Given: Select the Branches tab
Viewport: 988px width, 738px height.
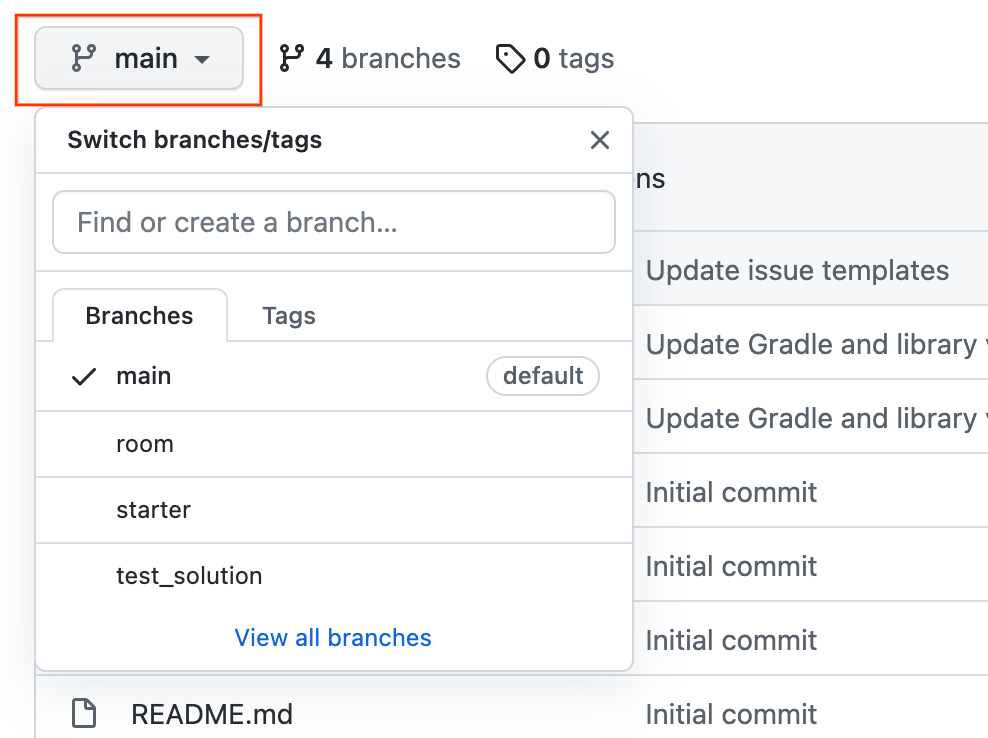Looking at the screenshot, I should [x=139, y=316].
